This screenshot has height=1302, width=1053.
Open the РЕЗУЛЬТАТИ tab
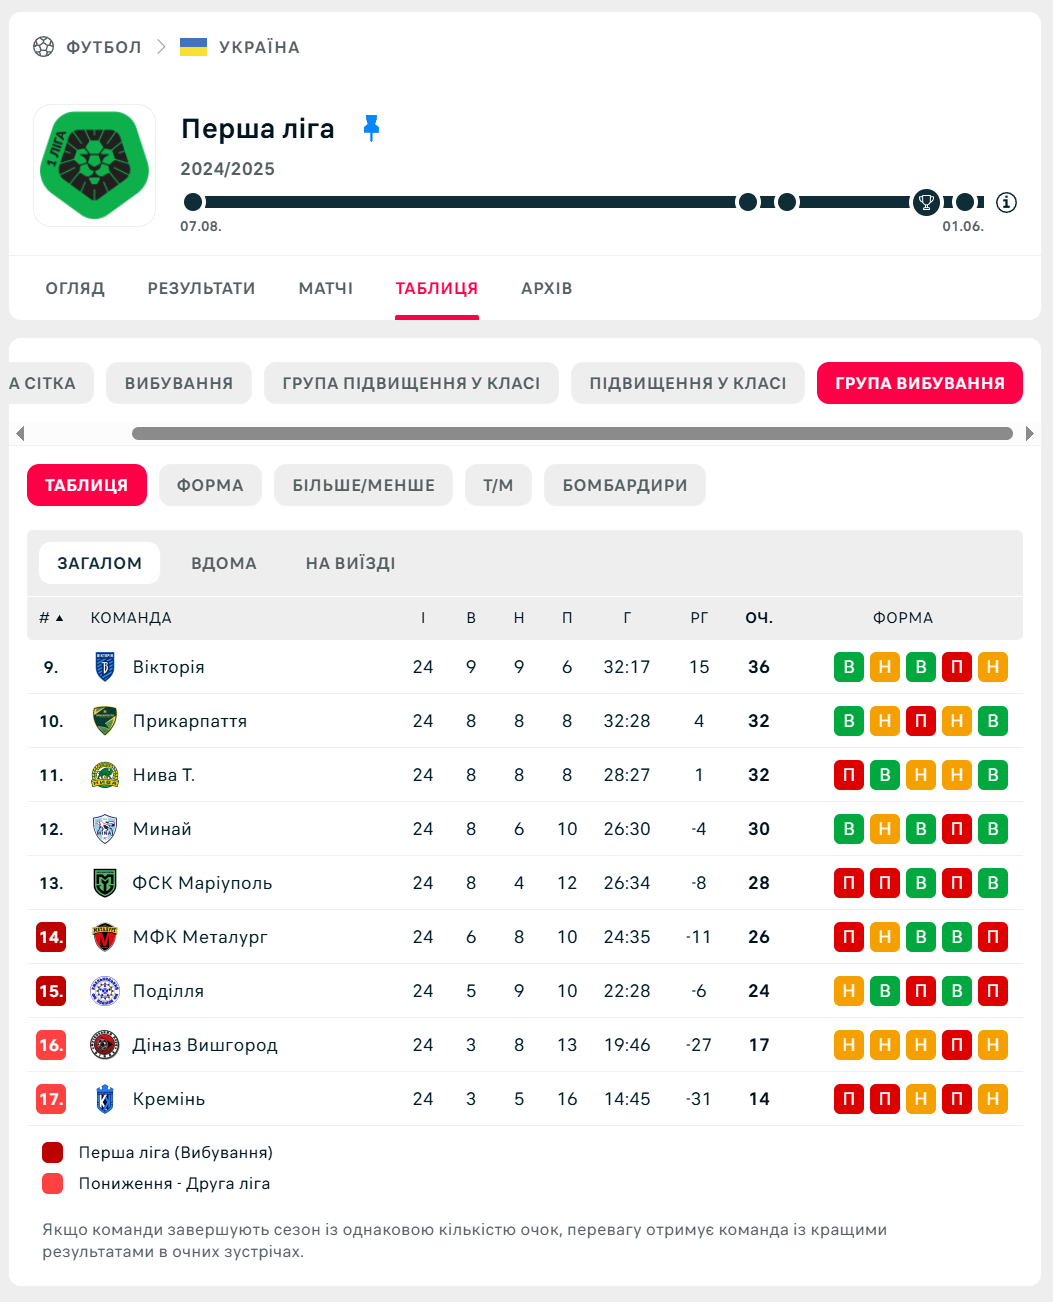(201, 288)
